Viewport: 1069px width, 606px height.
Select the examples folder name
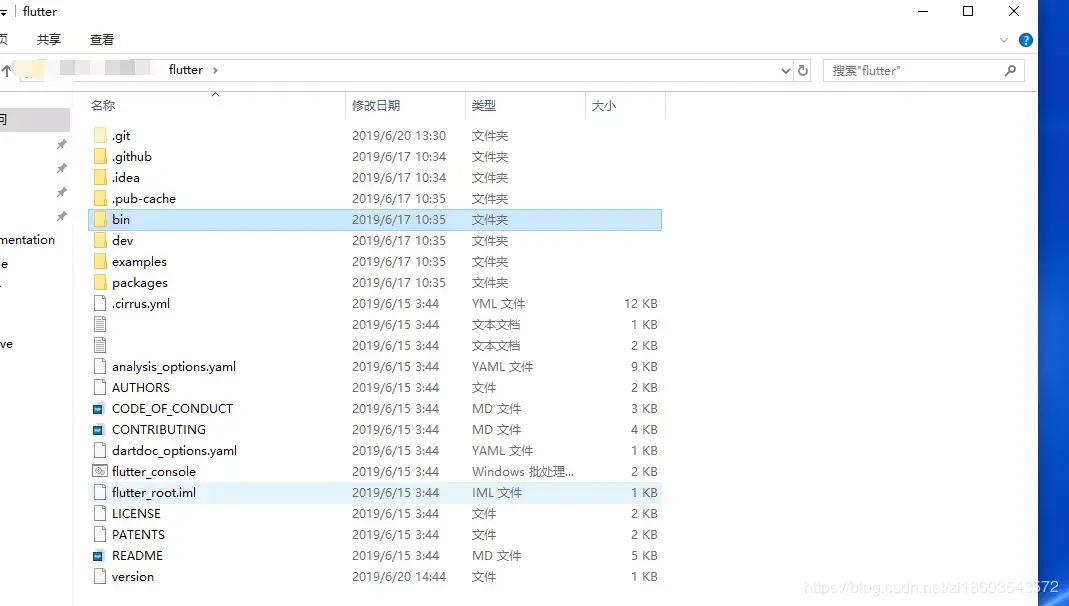(x=139, y=262)
